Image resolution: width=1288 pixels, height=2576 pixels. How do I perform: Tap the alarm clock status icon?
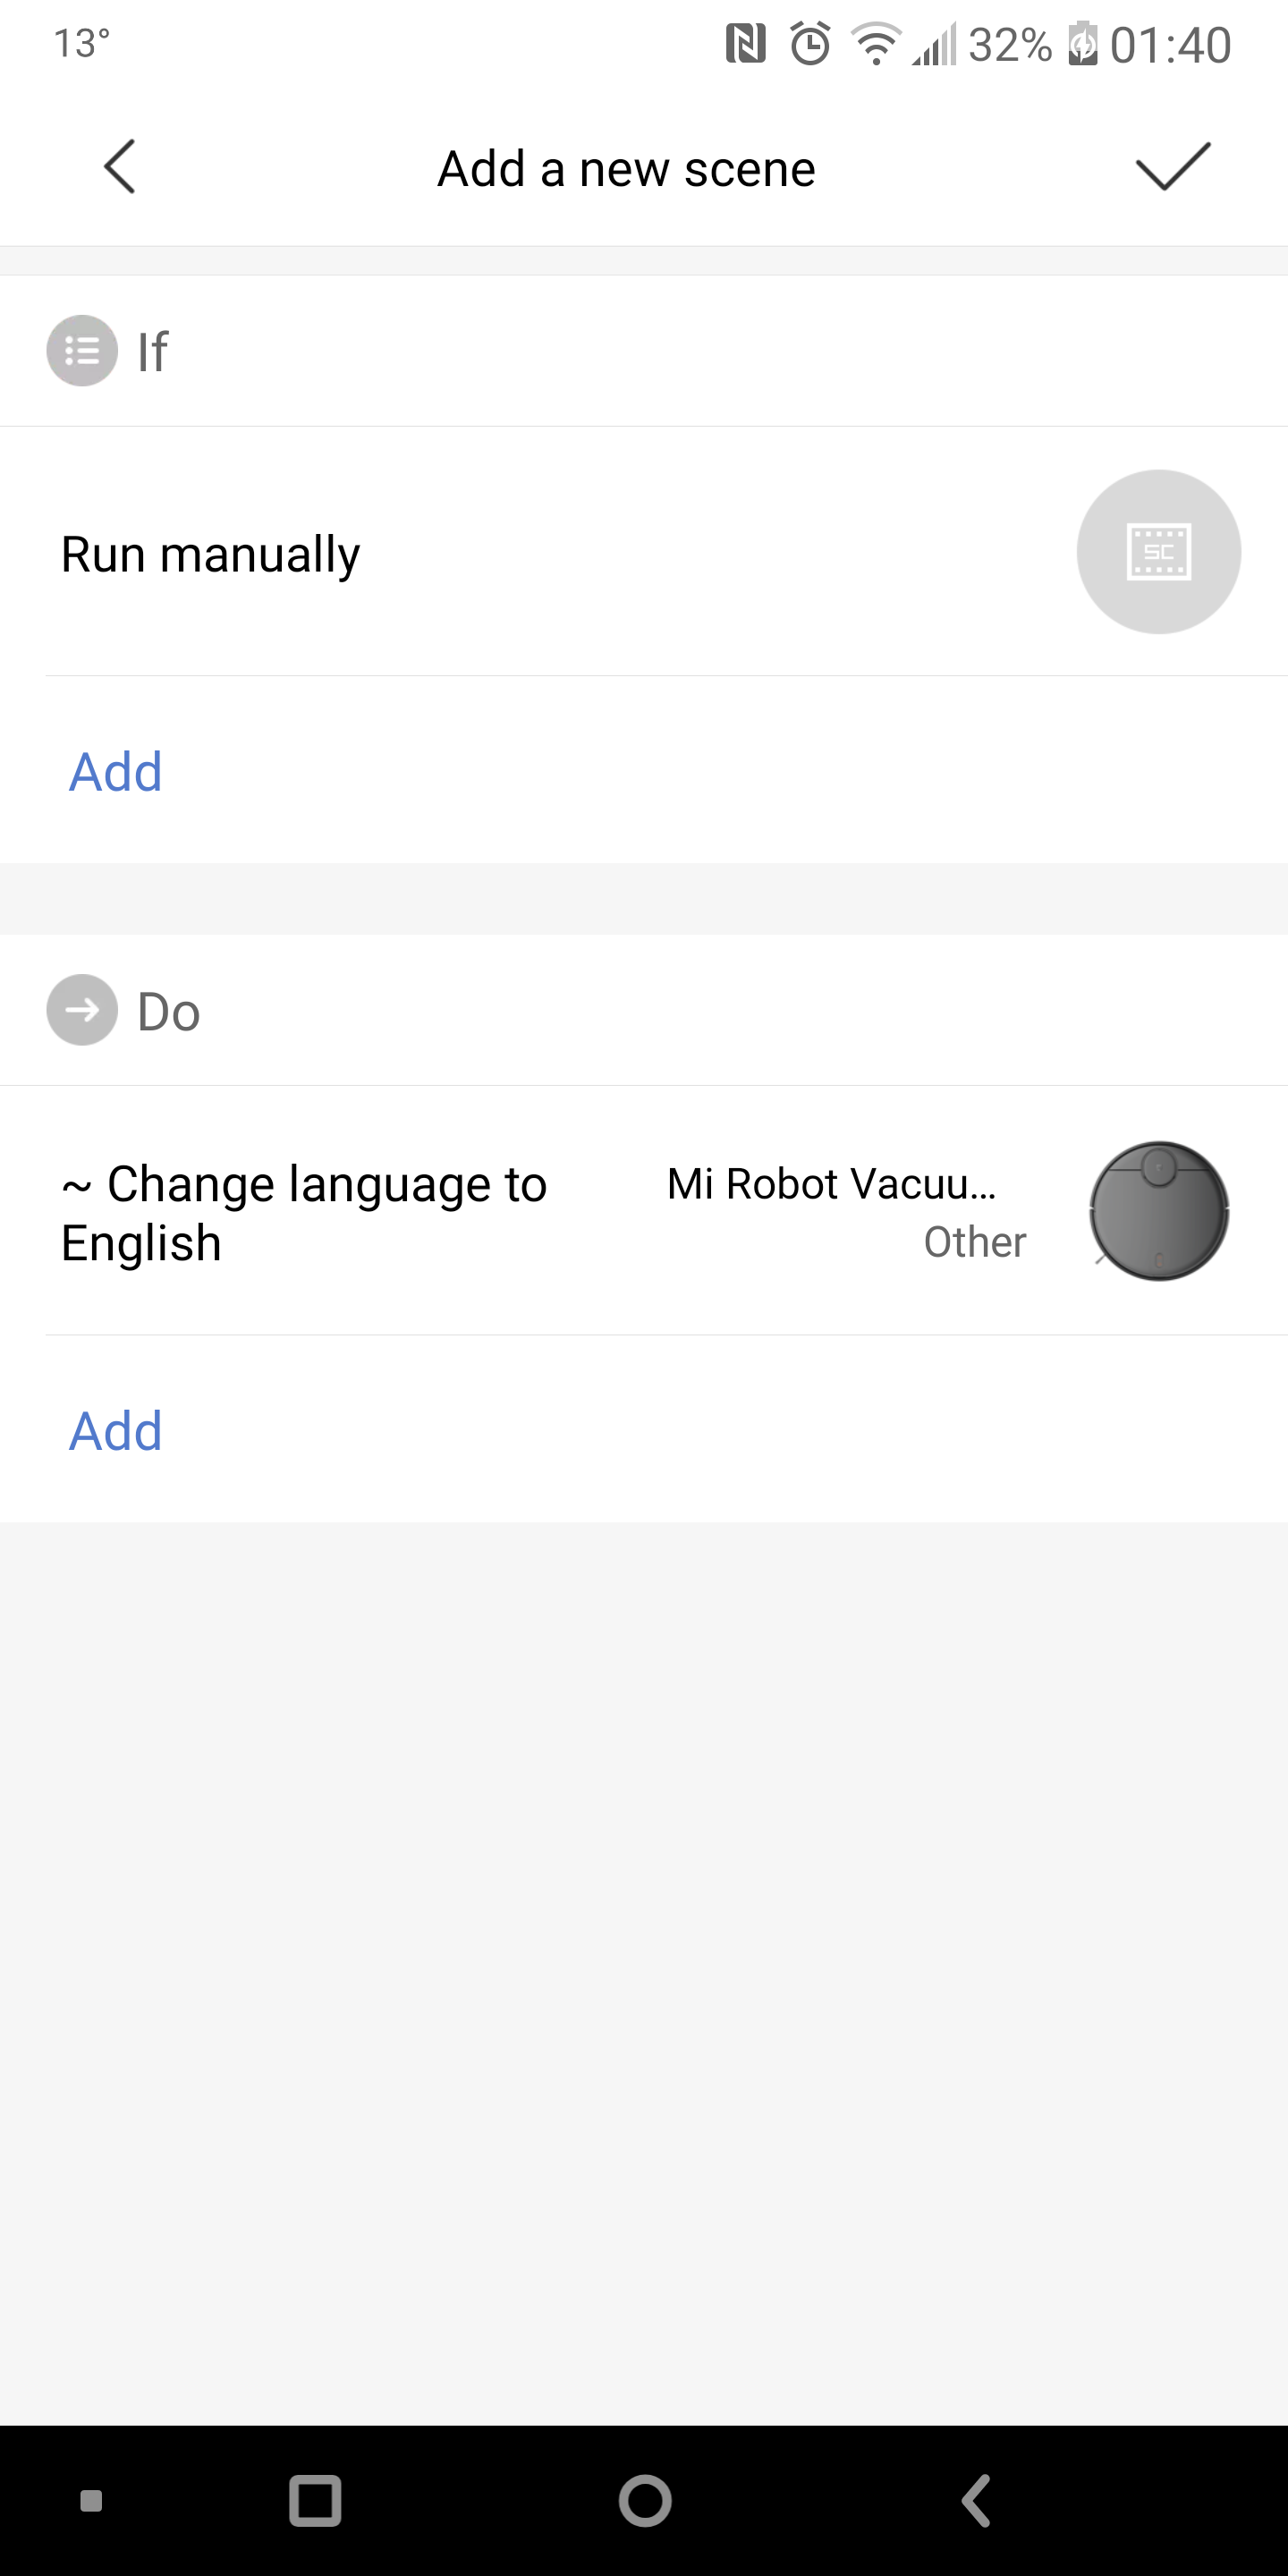click(x=810, y=45)
